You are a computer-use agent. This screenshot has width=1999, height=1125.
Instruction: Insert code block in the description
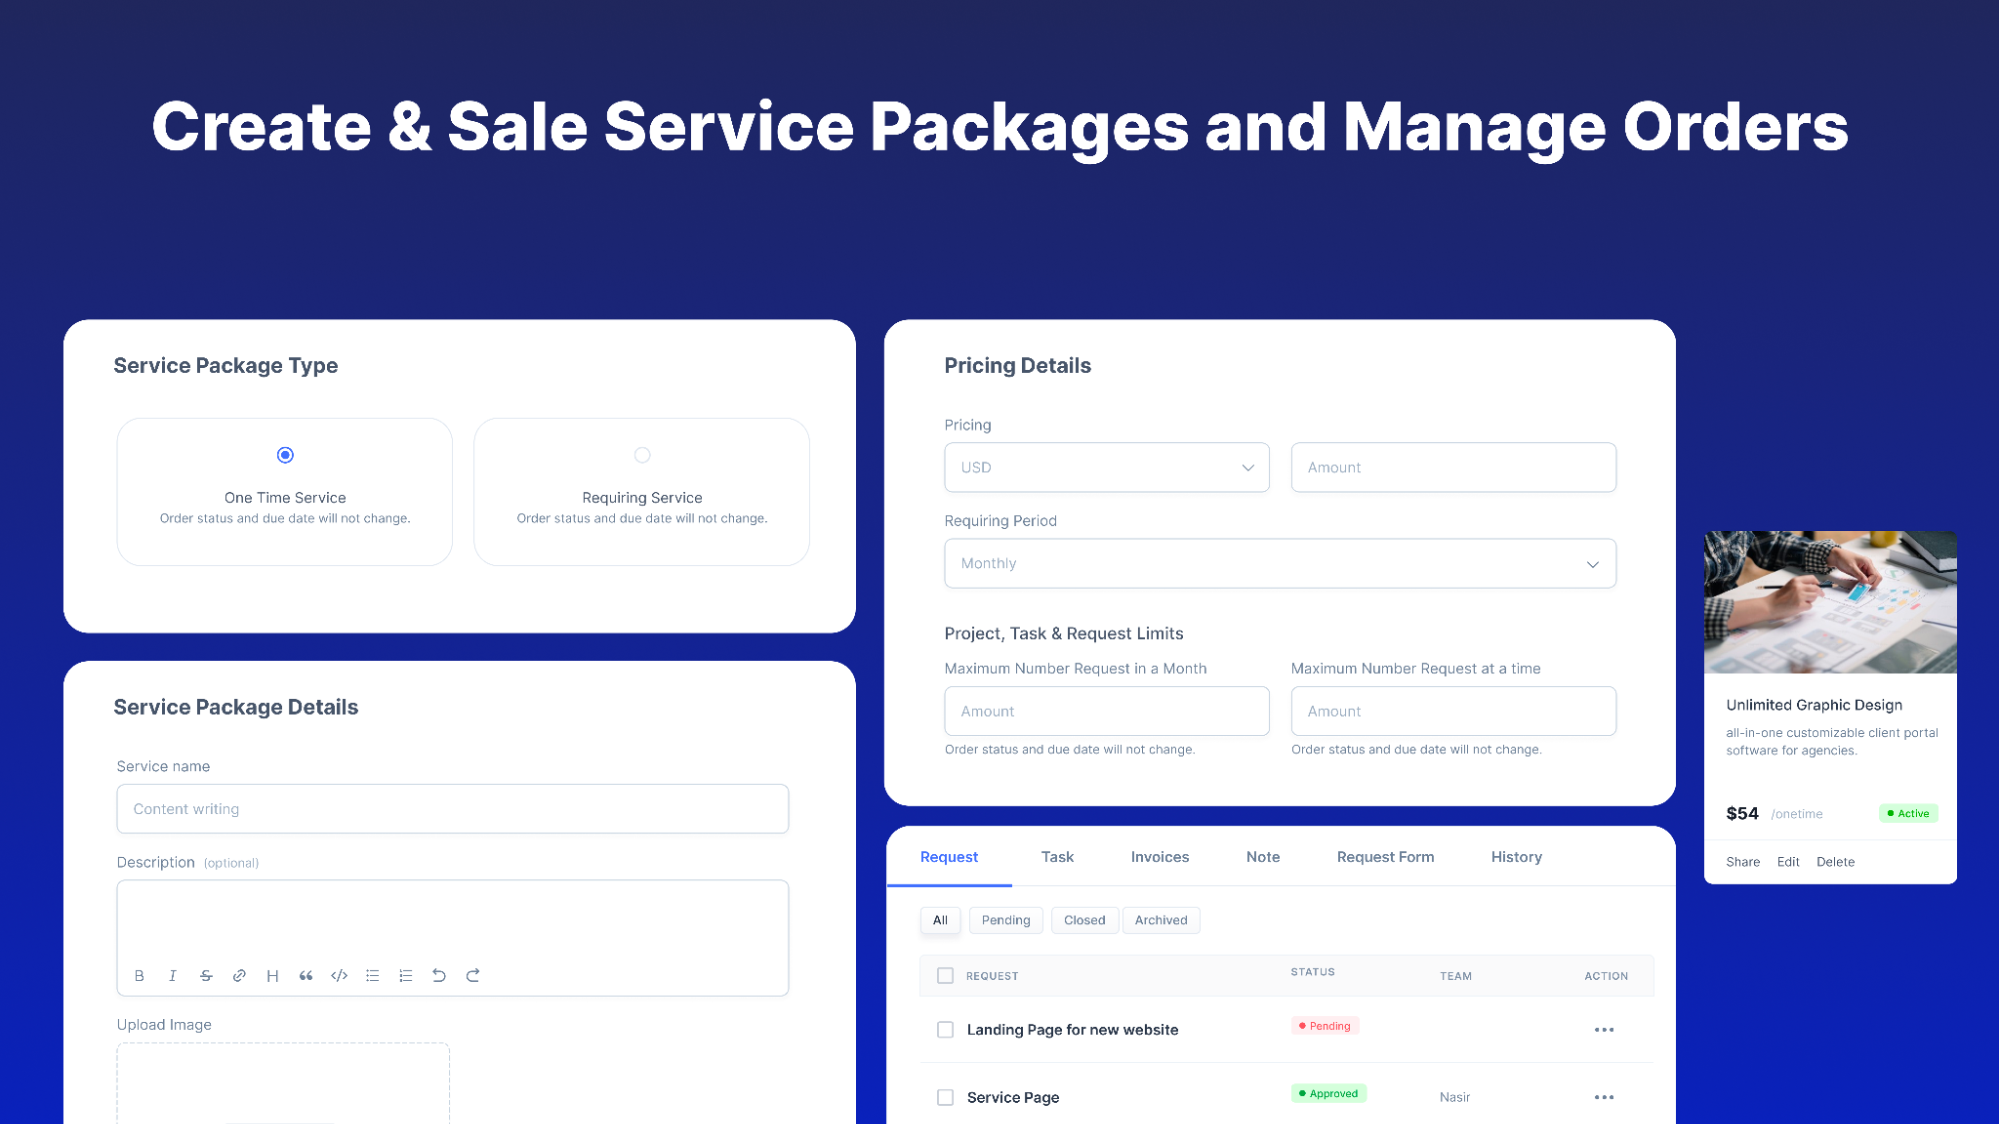(x=339, y=975)
